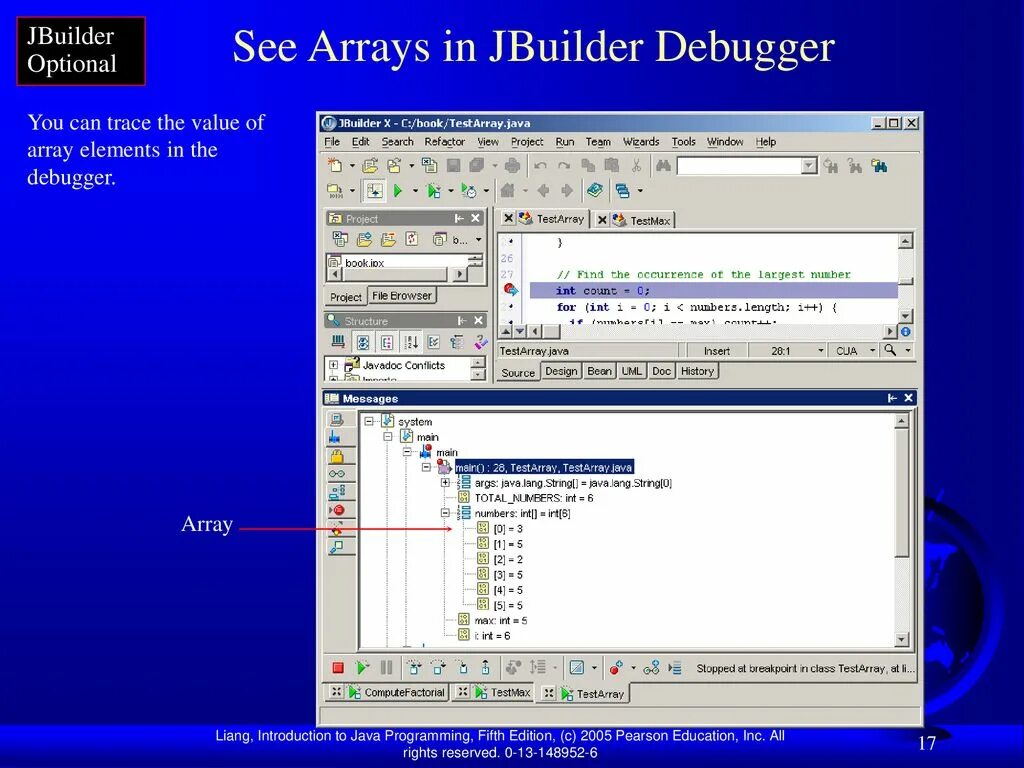Open the Team menu

(598, 142)
